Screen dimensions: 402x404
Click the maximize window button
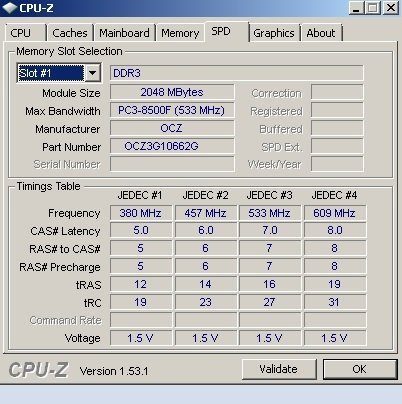click(x=373, y=8)
